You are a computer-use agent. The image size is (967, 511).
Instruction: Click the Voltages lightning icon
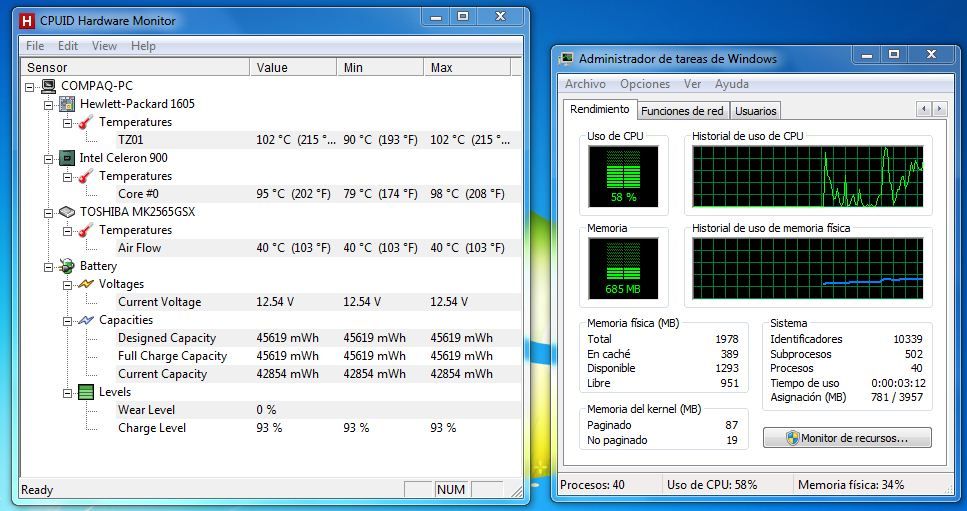[86, 284]
